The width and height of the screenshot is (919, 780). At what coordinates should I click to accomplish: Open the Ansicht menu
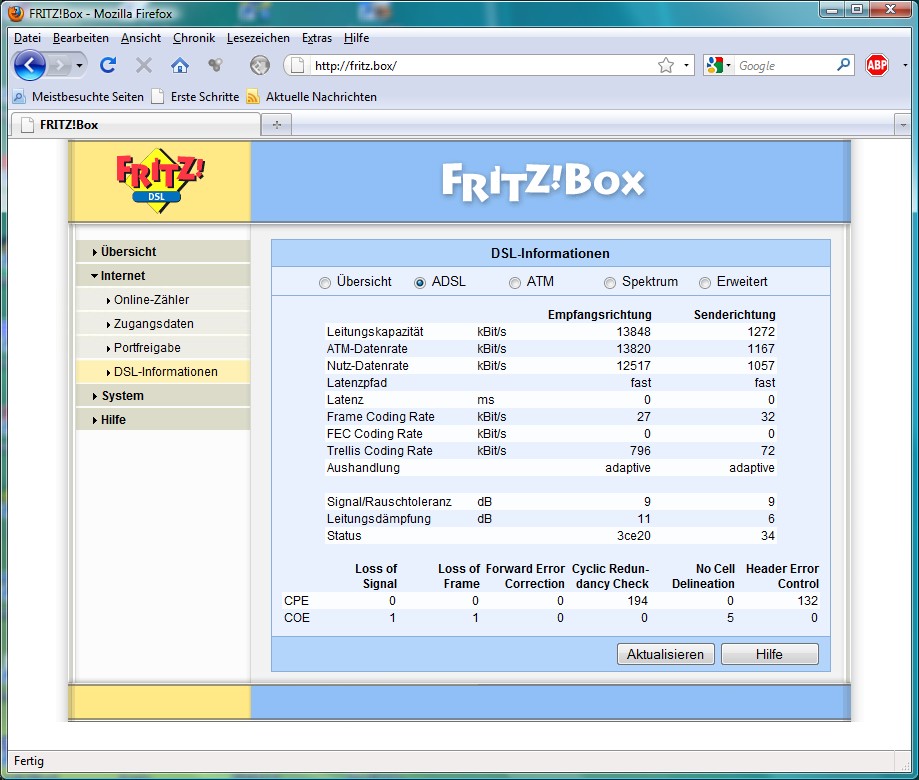(x=141, y=38)
